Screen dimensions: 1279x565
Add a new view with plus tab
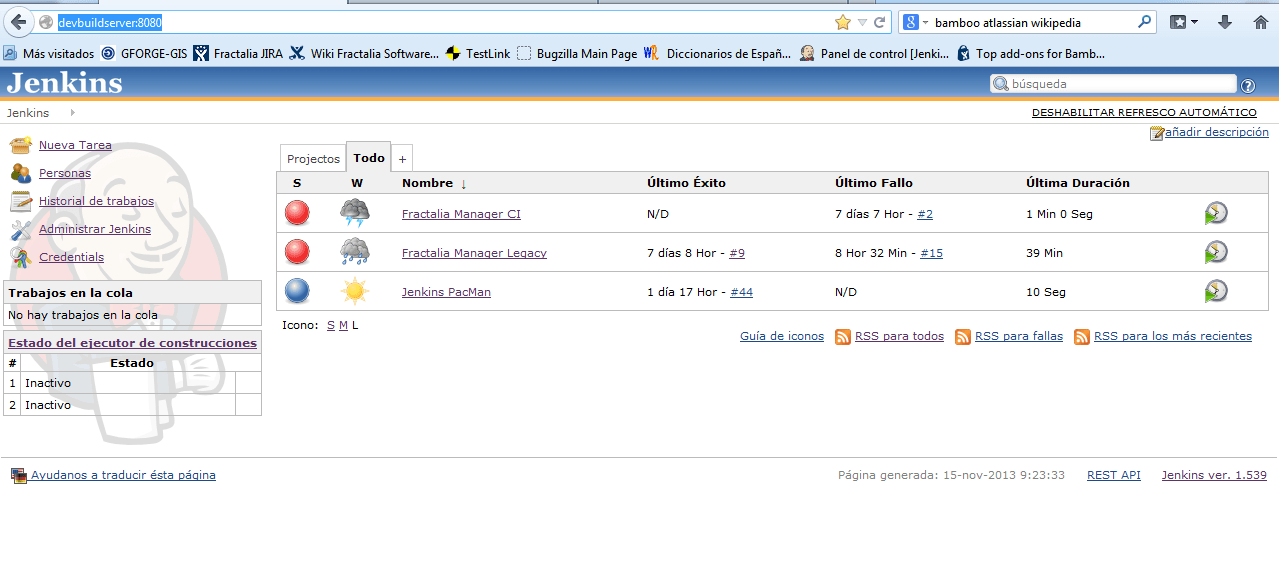tap(402, 159)
